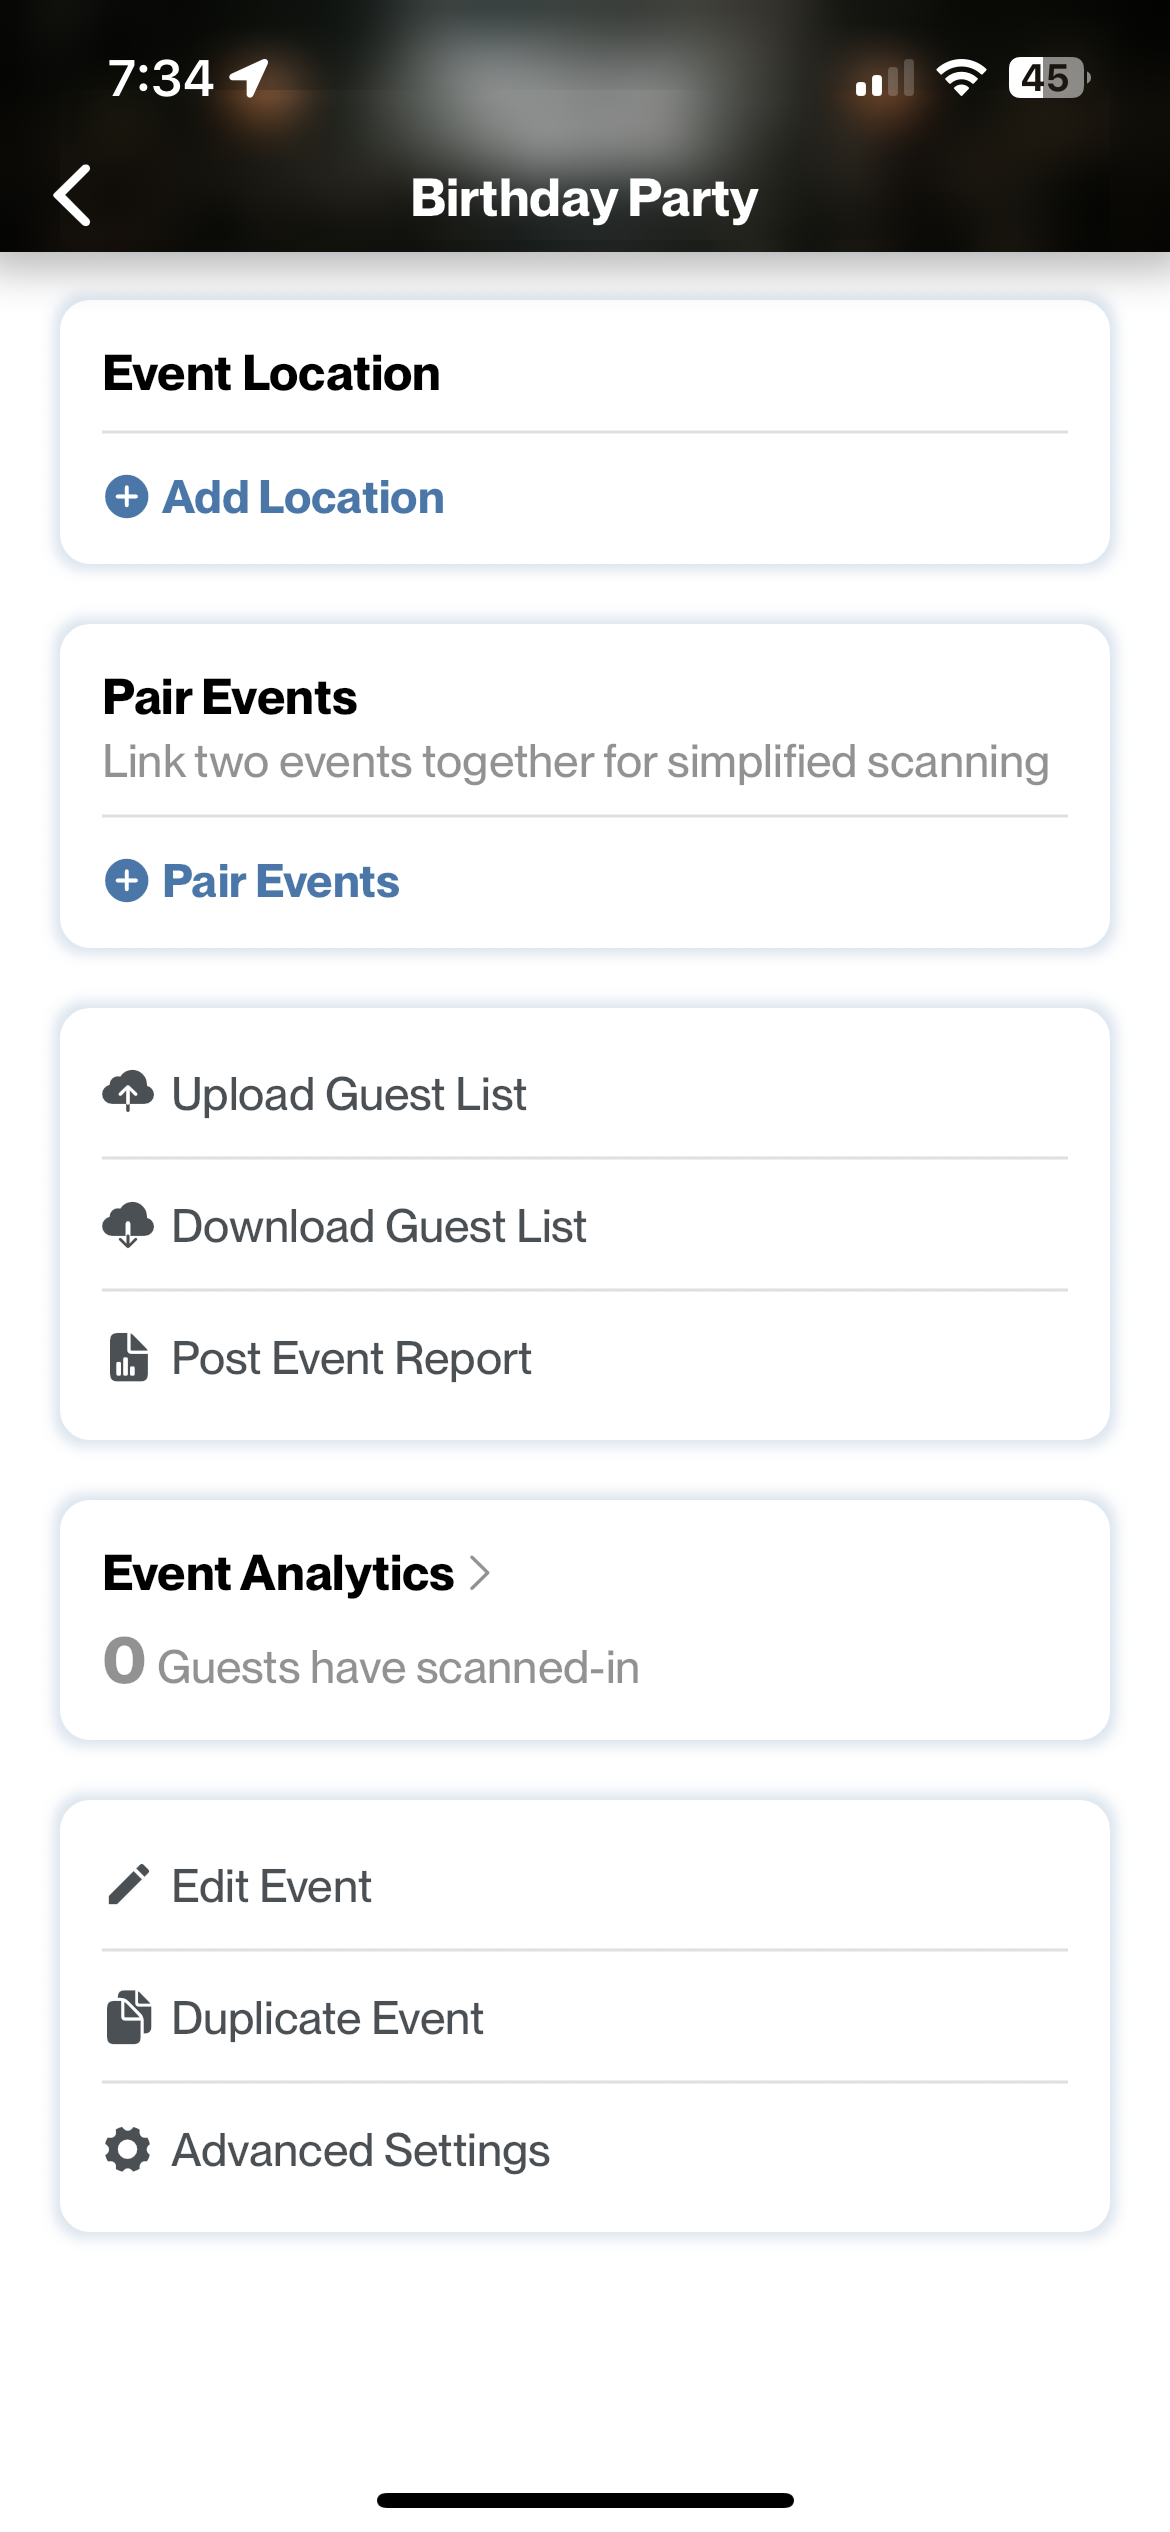Select Download Guest List
Viewport: 1170px width, 2532px height.
[x=585, y=1225]
